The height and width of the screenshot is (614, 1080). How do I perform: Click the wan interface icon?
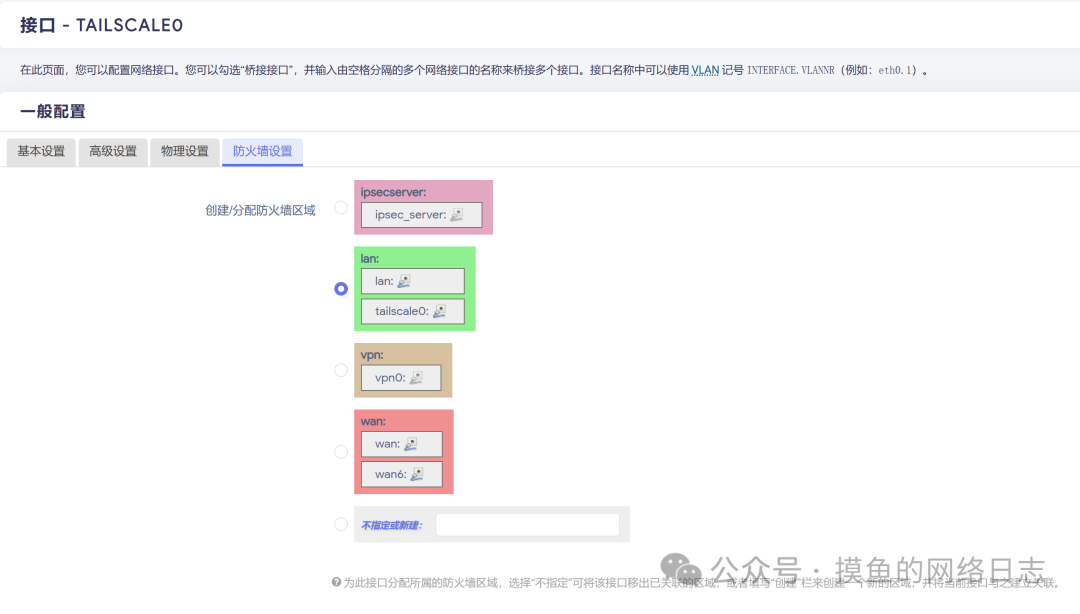point(411,444)
